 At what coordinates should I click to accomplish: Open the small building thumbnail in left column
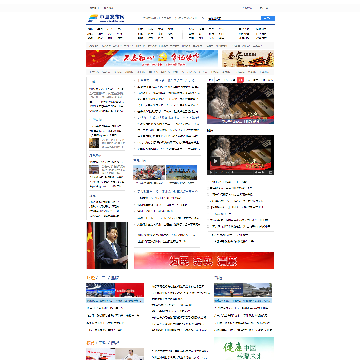(x=94, y=169)
